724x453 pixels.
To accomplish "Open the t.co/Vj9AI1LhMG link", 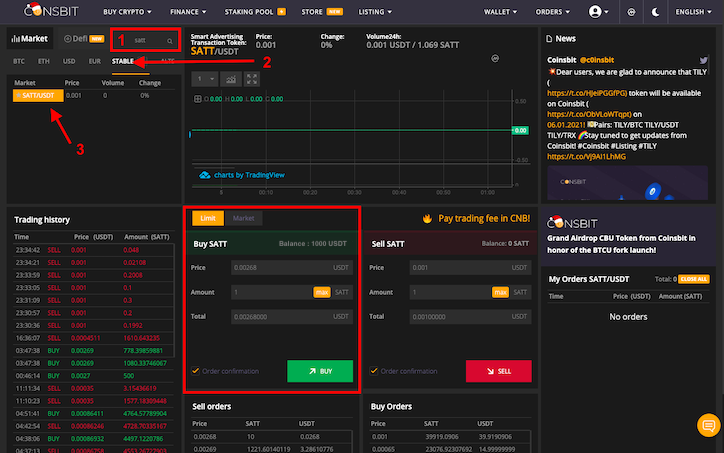I will click(x=586, y=157).
